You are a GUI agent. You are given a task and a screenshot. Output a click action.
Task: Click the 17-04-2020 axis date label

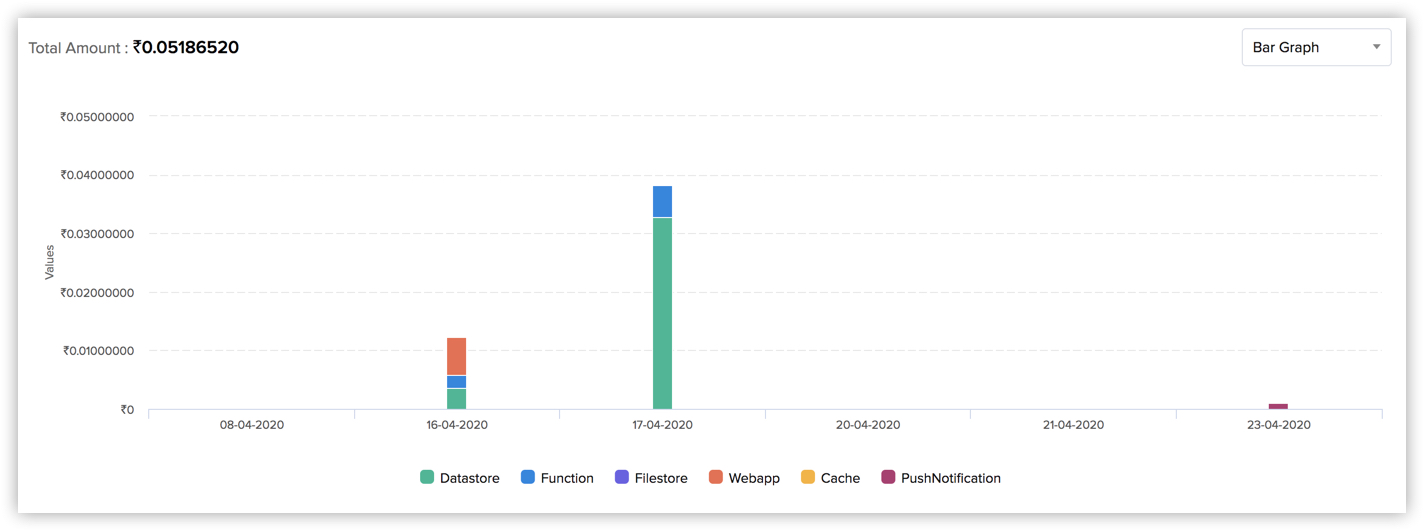662,425
